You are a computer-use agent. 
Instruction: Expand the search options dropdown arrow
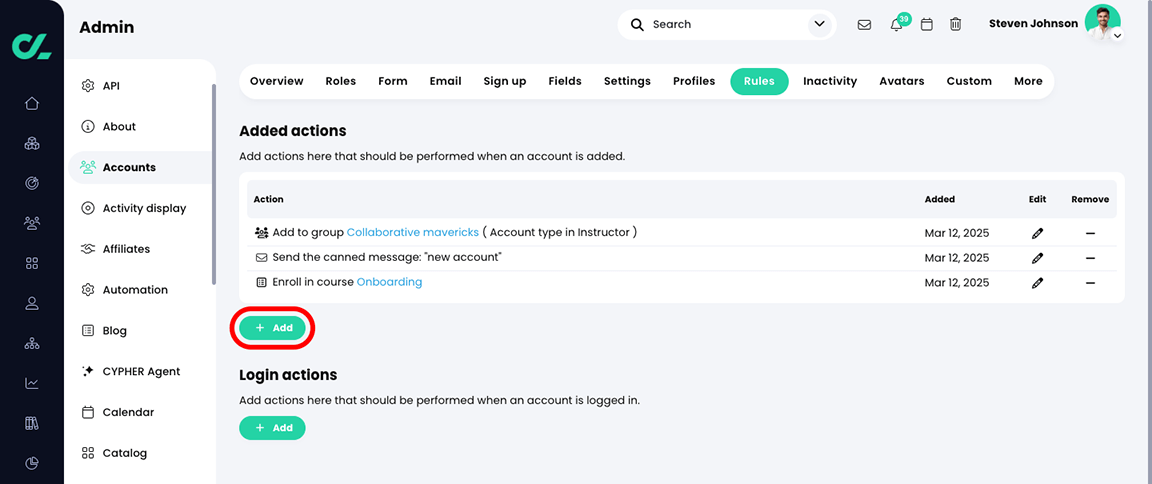pos(819,24)
